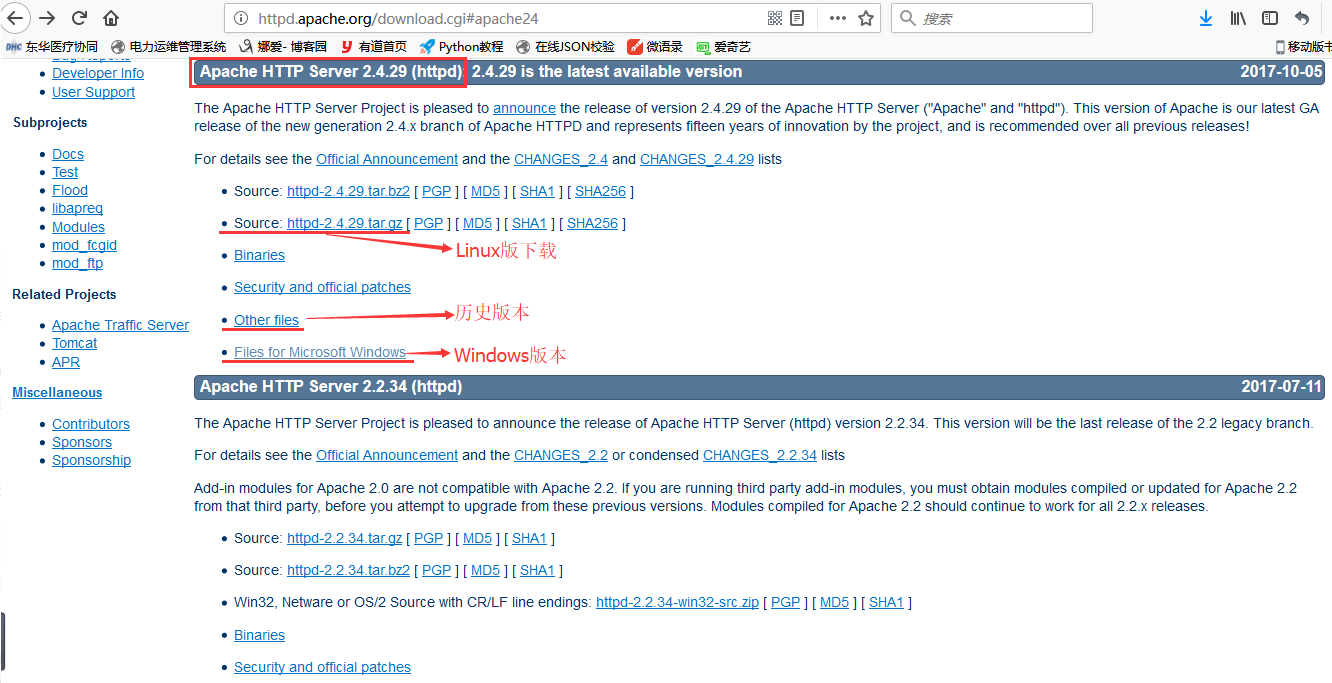
Task: Open 在线JSON校验 bookmark
Action: [566, 46]
